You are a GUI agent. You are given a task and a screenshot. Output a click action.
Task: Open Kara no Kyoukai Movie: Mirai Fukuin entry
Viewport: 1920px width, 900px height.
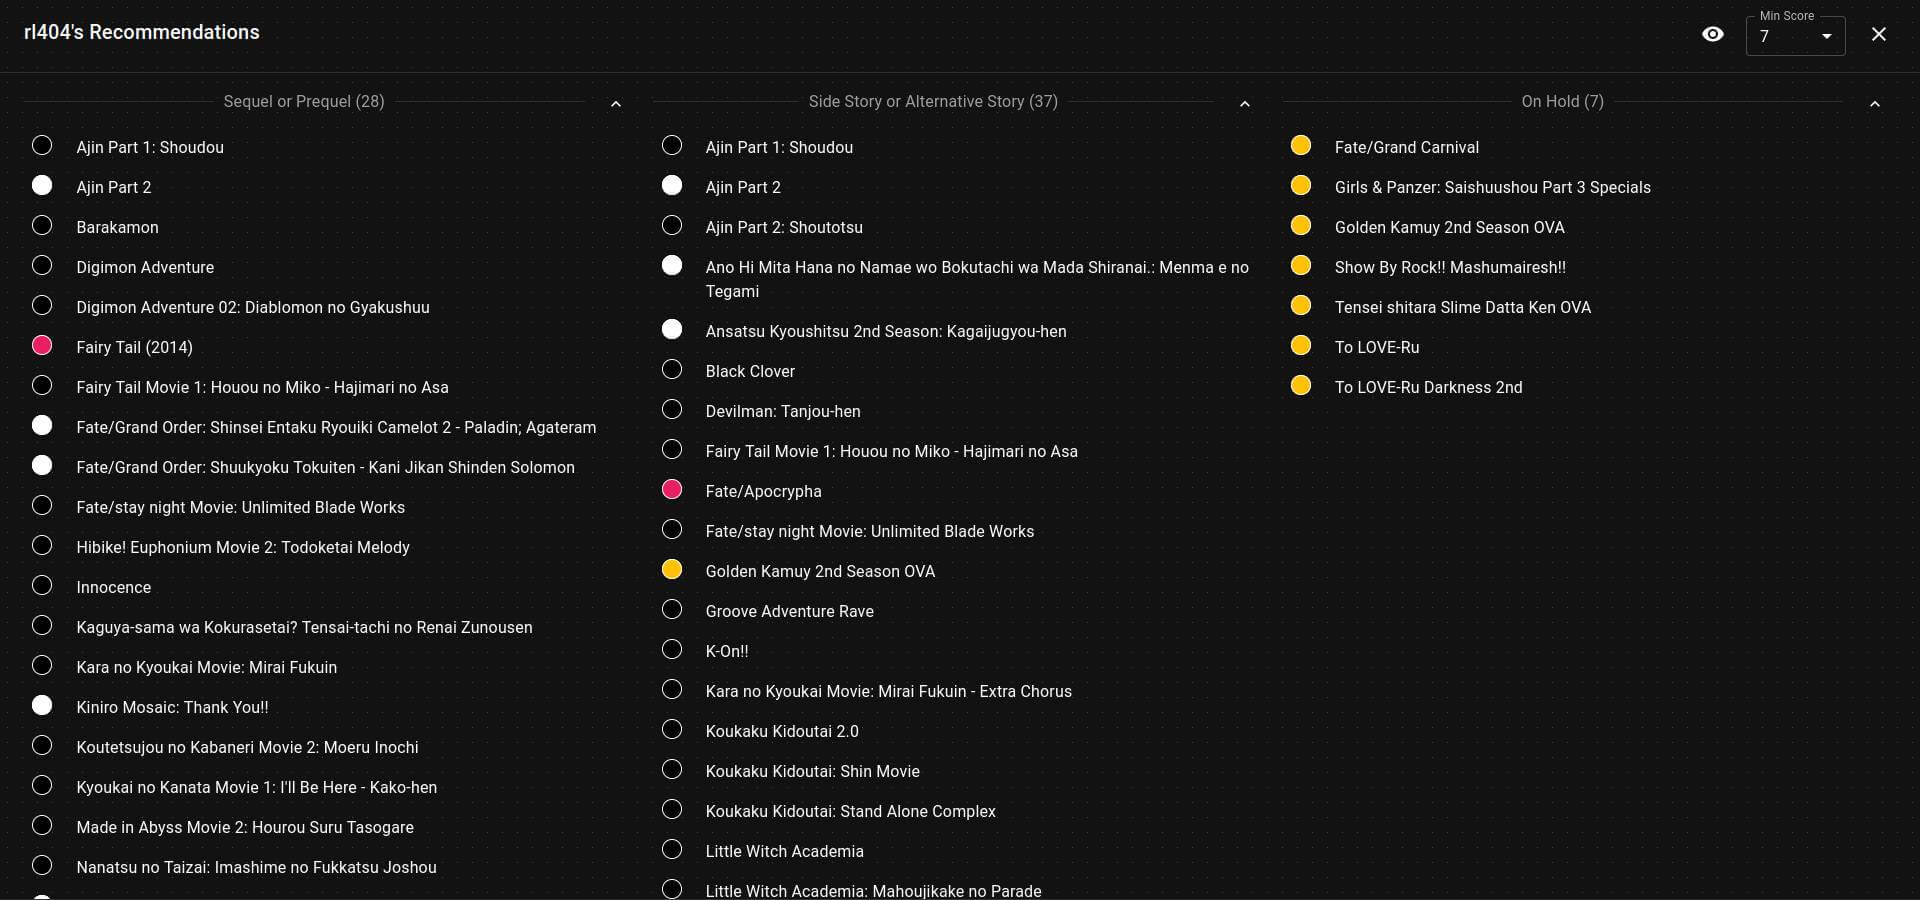coord(206,667)
